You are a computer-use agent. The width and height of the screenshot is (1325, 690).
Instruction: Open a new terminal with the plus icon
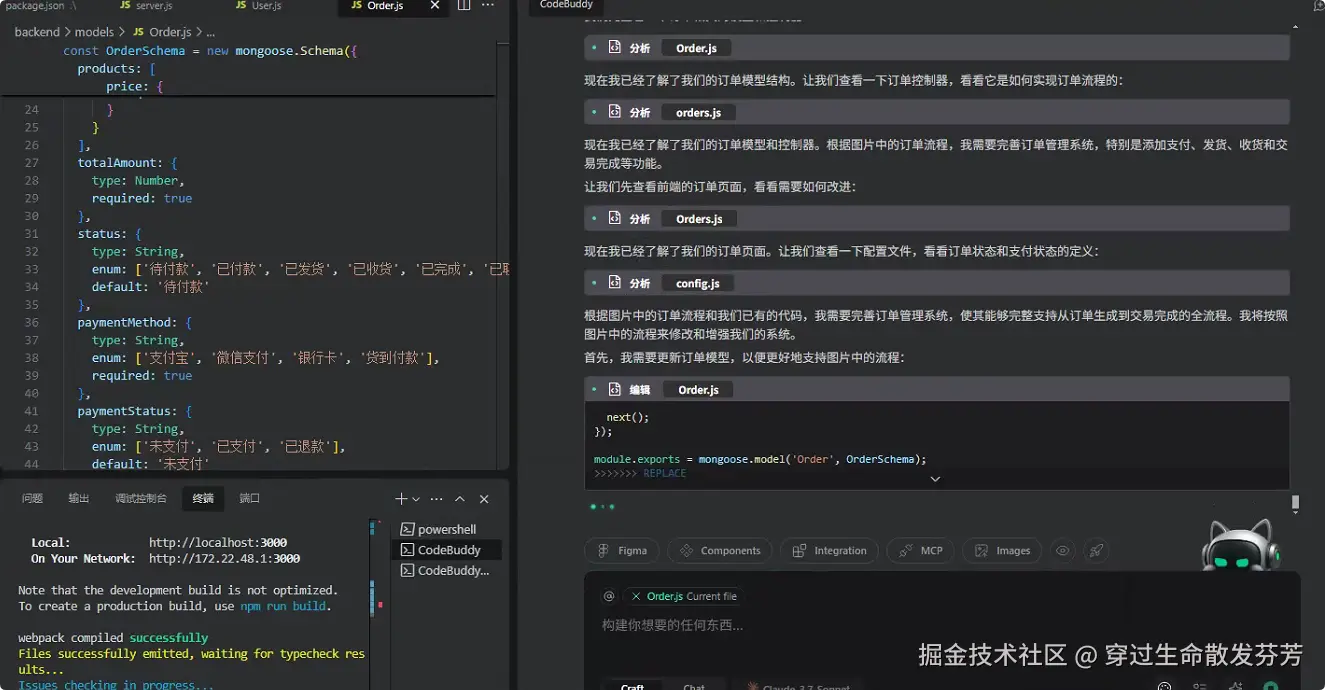pyautogui.click(x=398, y=498)
